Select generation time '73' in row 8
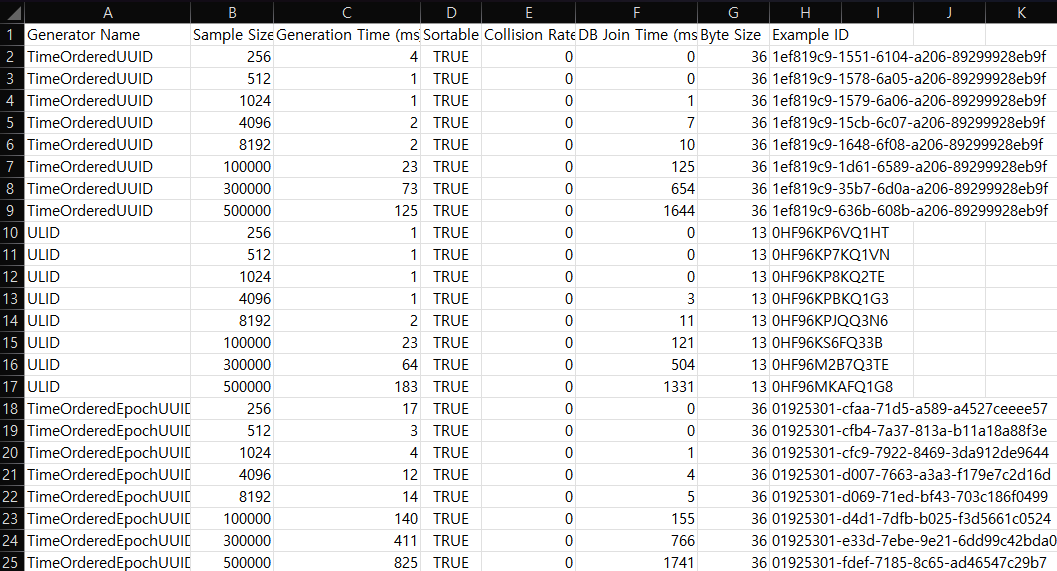The image size is (1057, 571). [x=346, y=189]
